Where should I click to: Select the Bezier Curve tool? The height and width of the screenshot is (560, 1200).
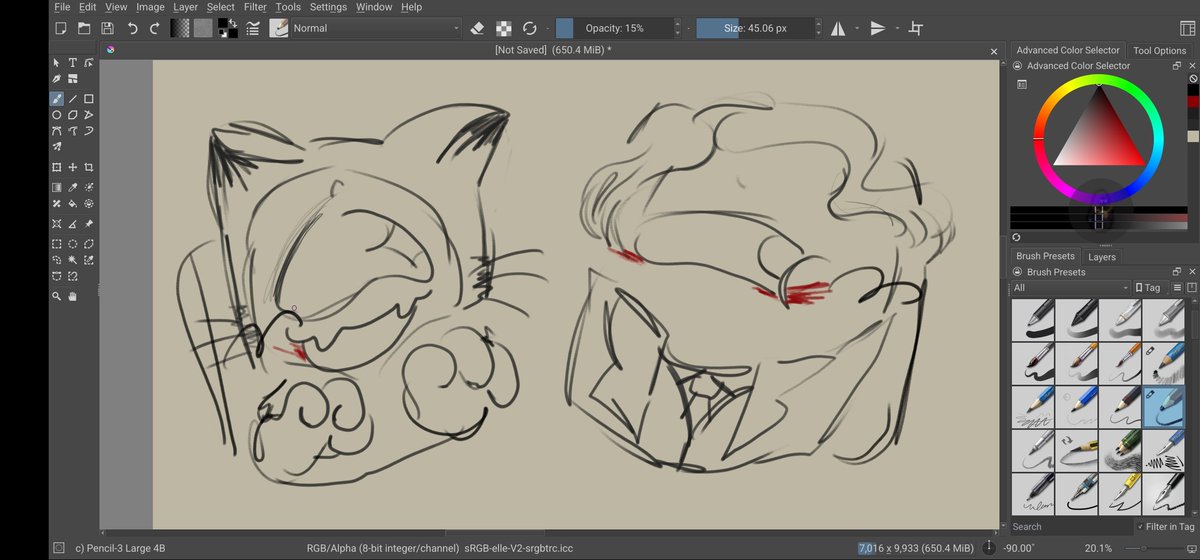pyautogui.click(x=57, y=131)
